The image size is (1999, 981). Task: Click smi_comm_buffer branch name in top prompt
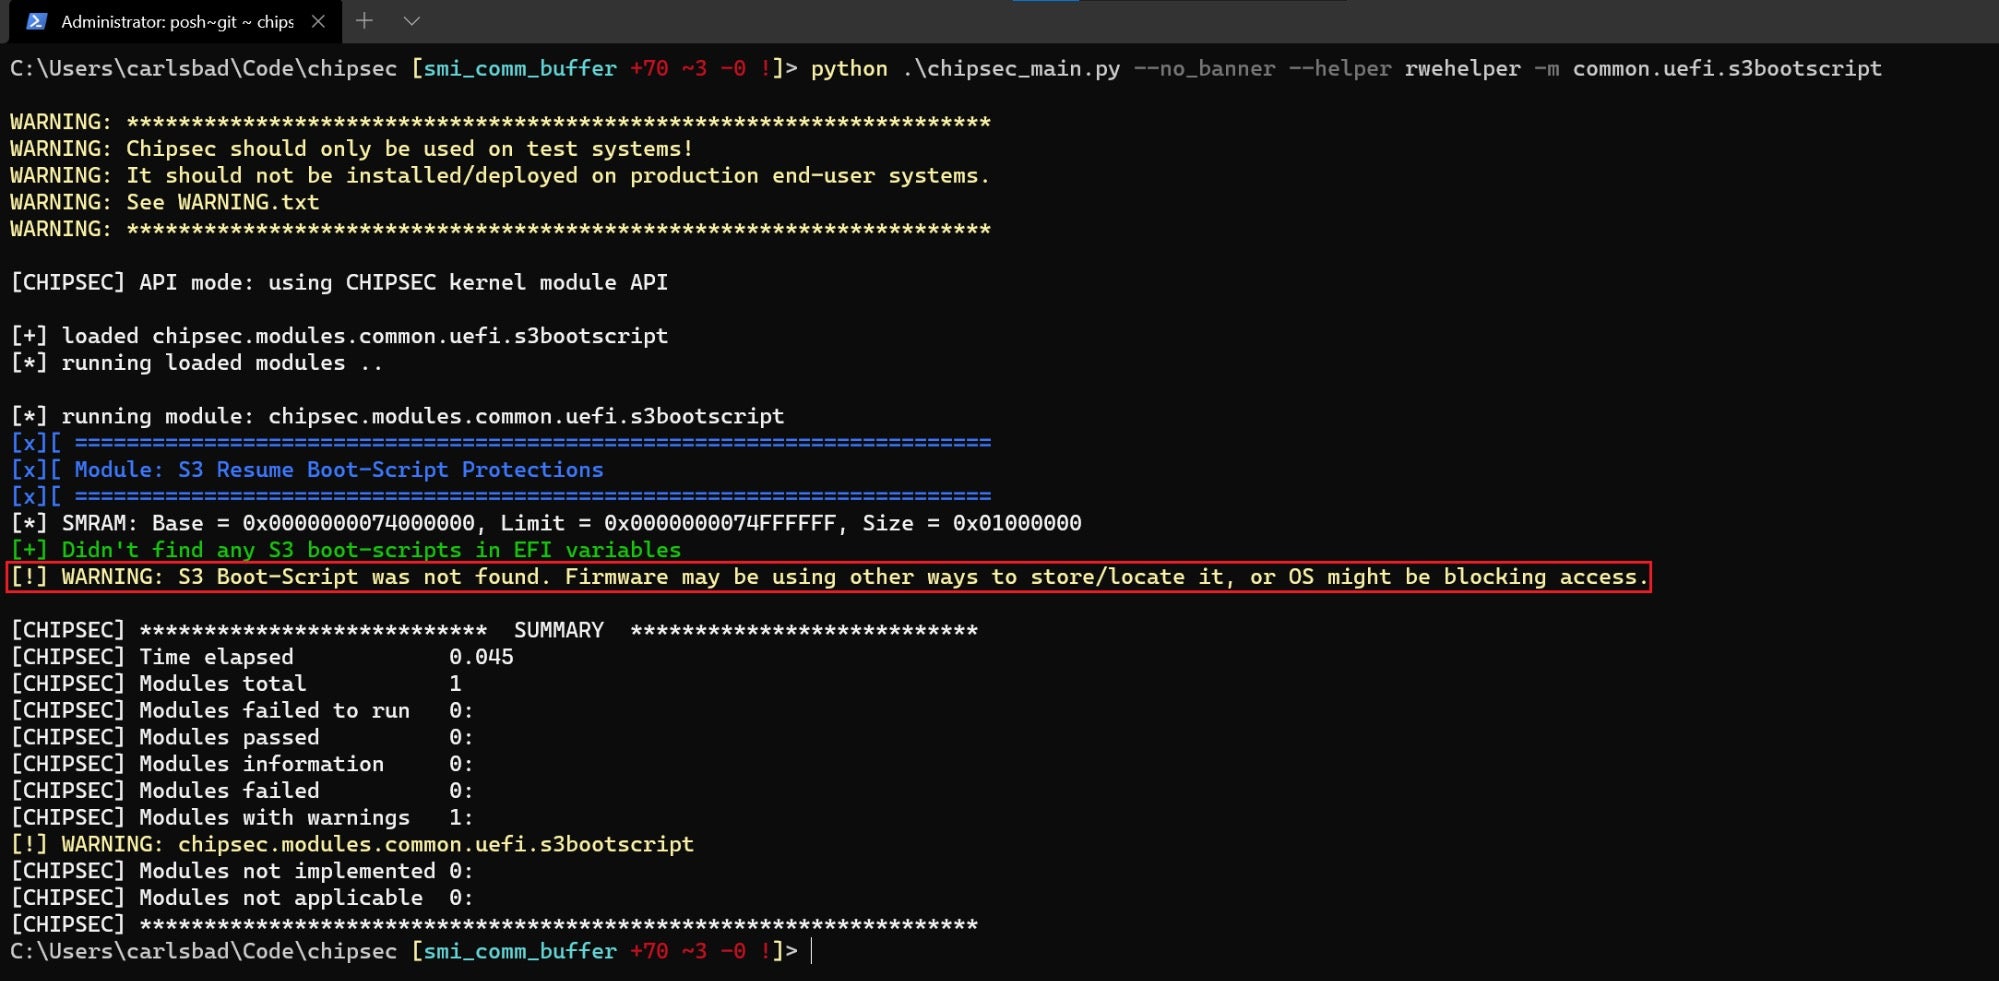[x=520, y=69]
